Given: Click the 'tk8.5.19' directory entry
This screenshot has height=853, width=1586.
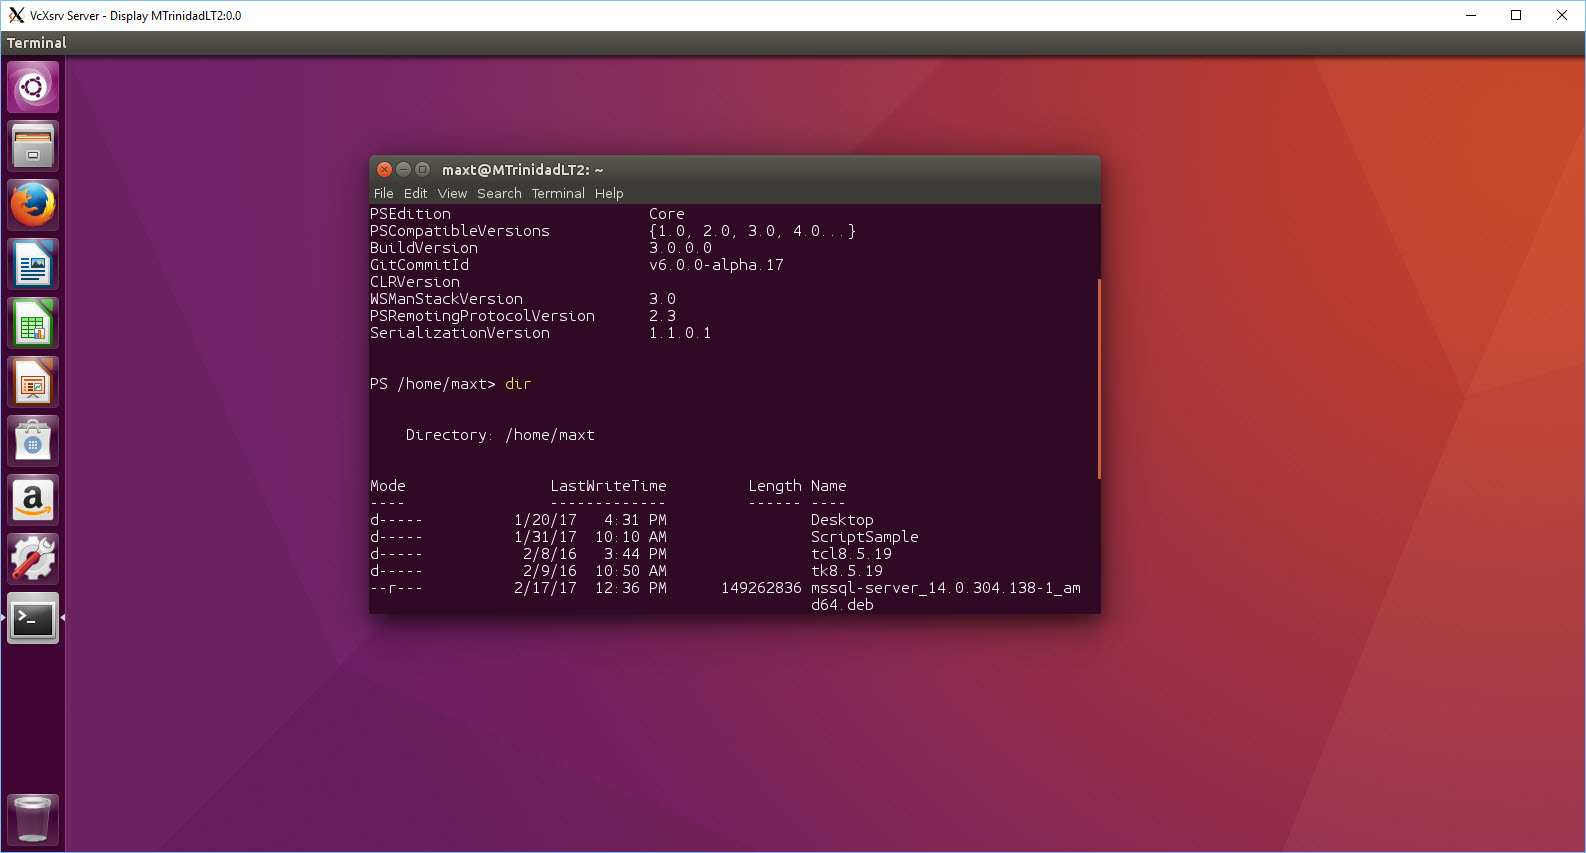Looking at the screenshot, I should click(x=847, y=571).
